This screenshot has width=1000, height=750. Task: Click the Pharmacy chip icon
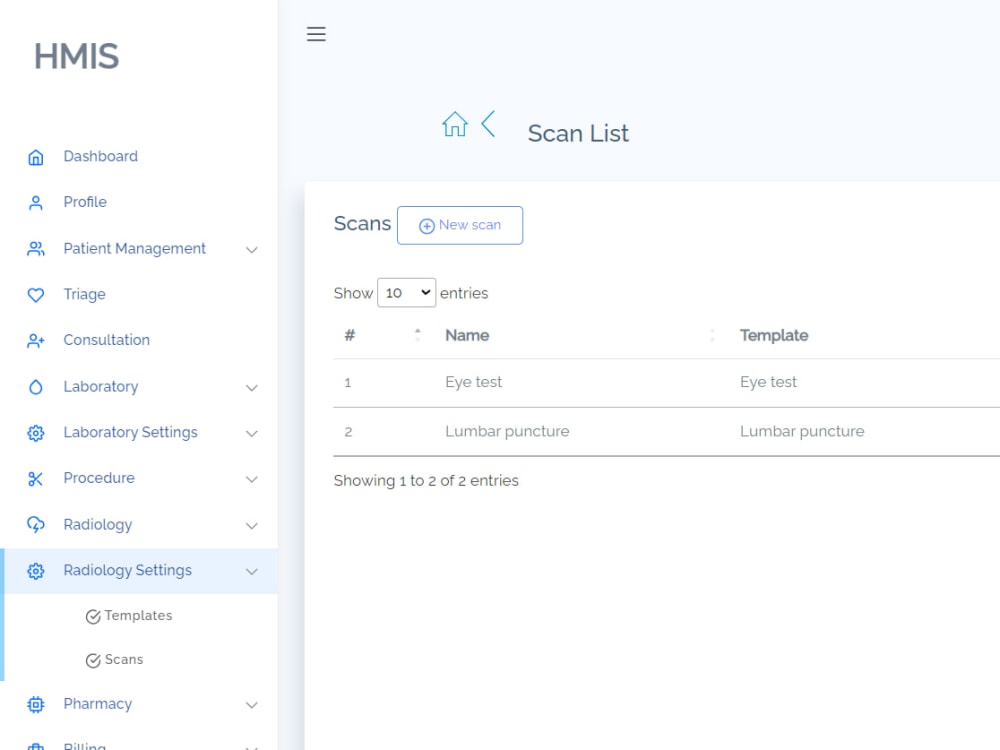point(36,704)
